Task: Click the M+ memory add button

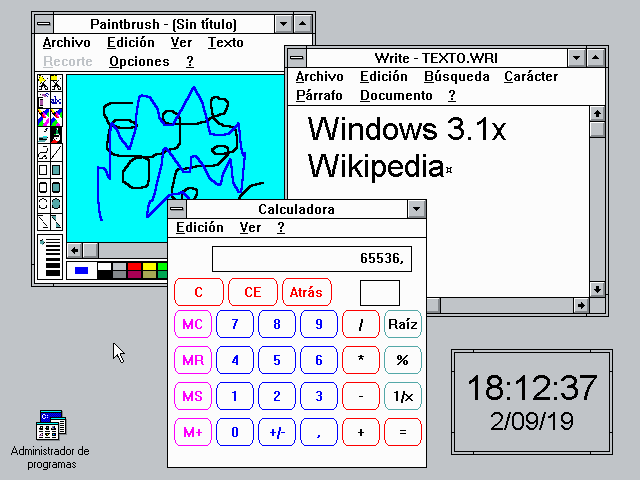Action: pos(193,432)
